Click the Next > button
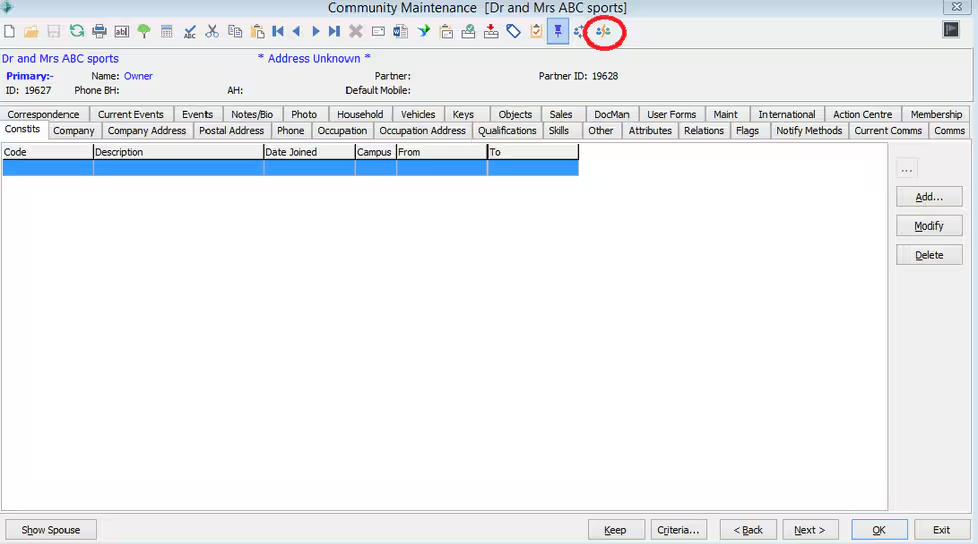Viewport: 978px width, 544px height. point(810,530)
